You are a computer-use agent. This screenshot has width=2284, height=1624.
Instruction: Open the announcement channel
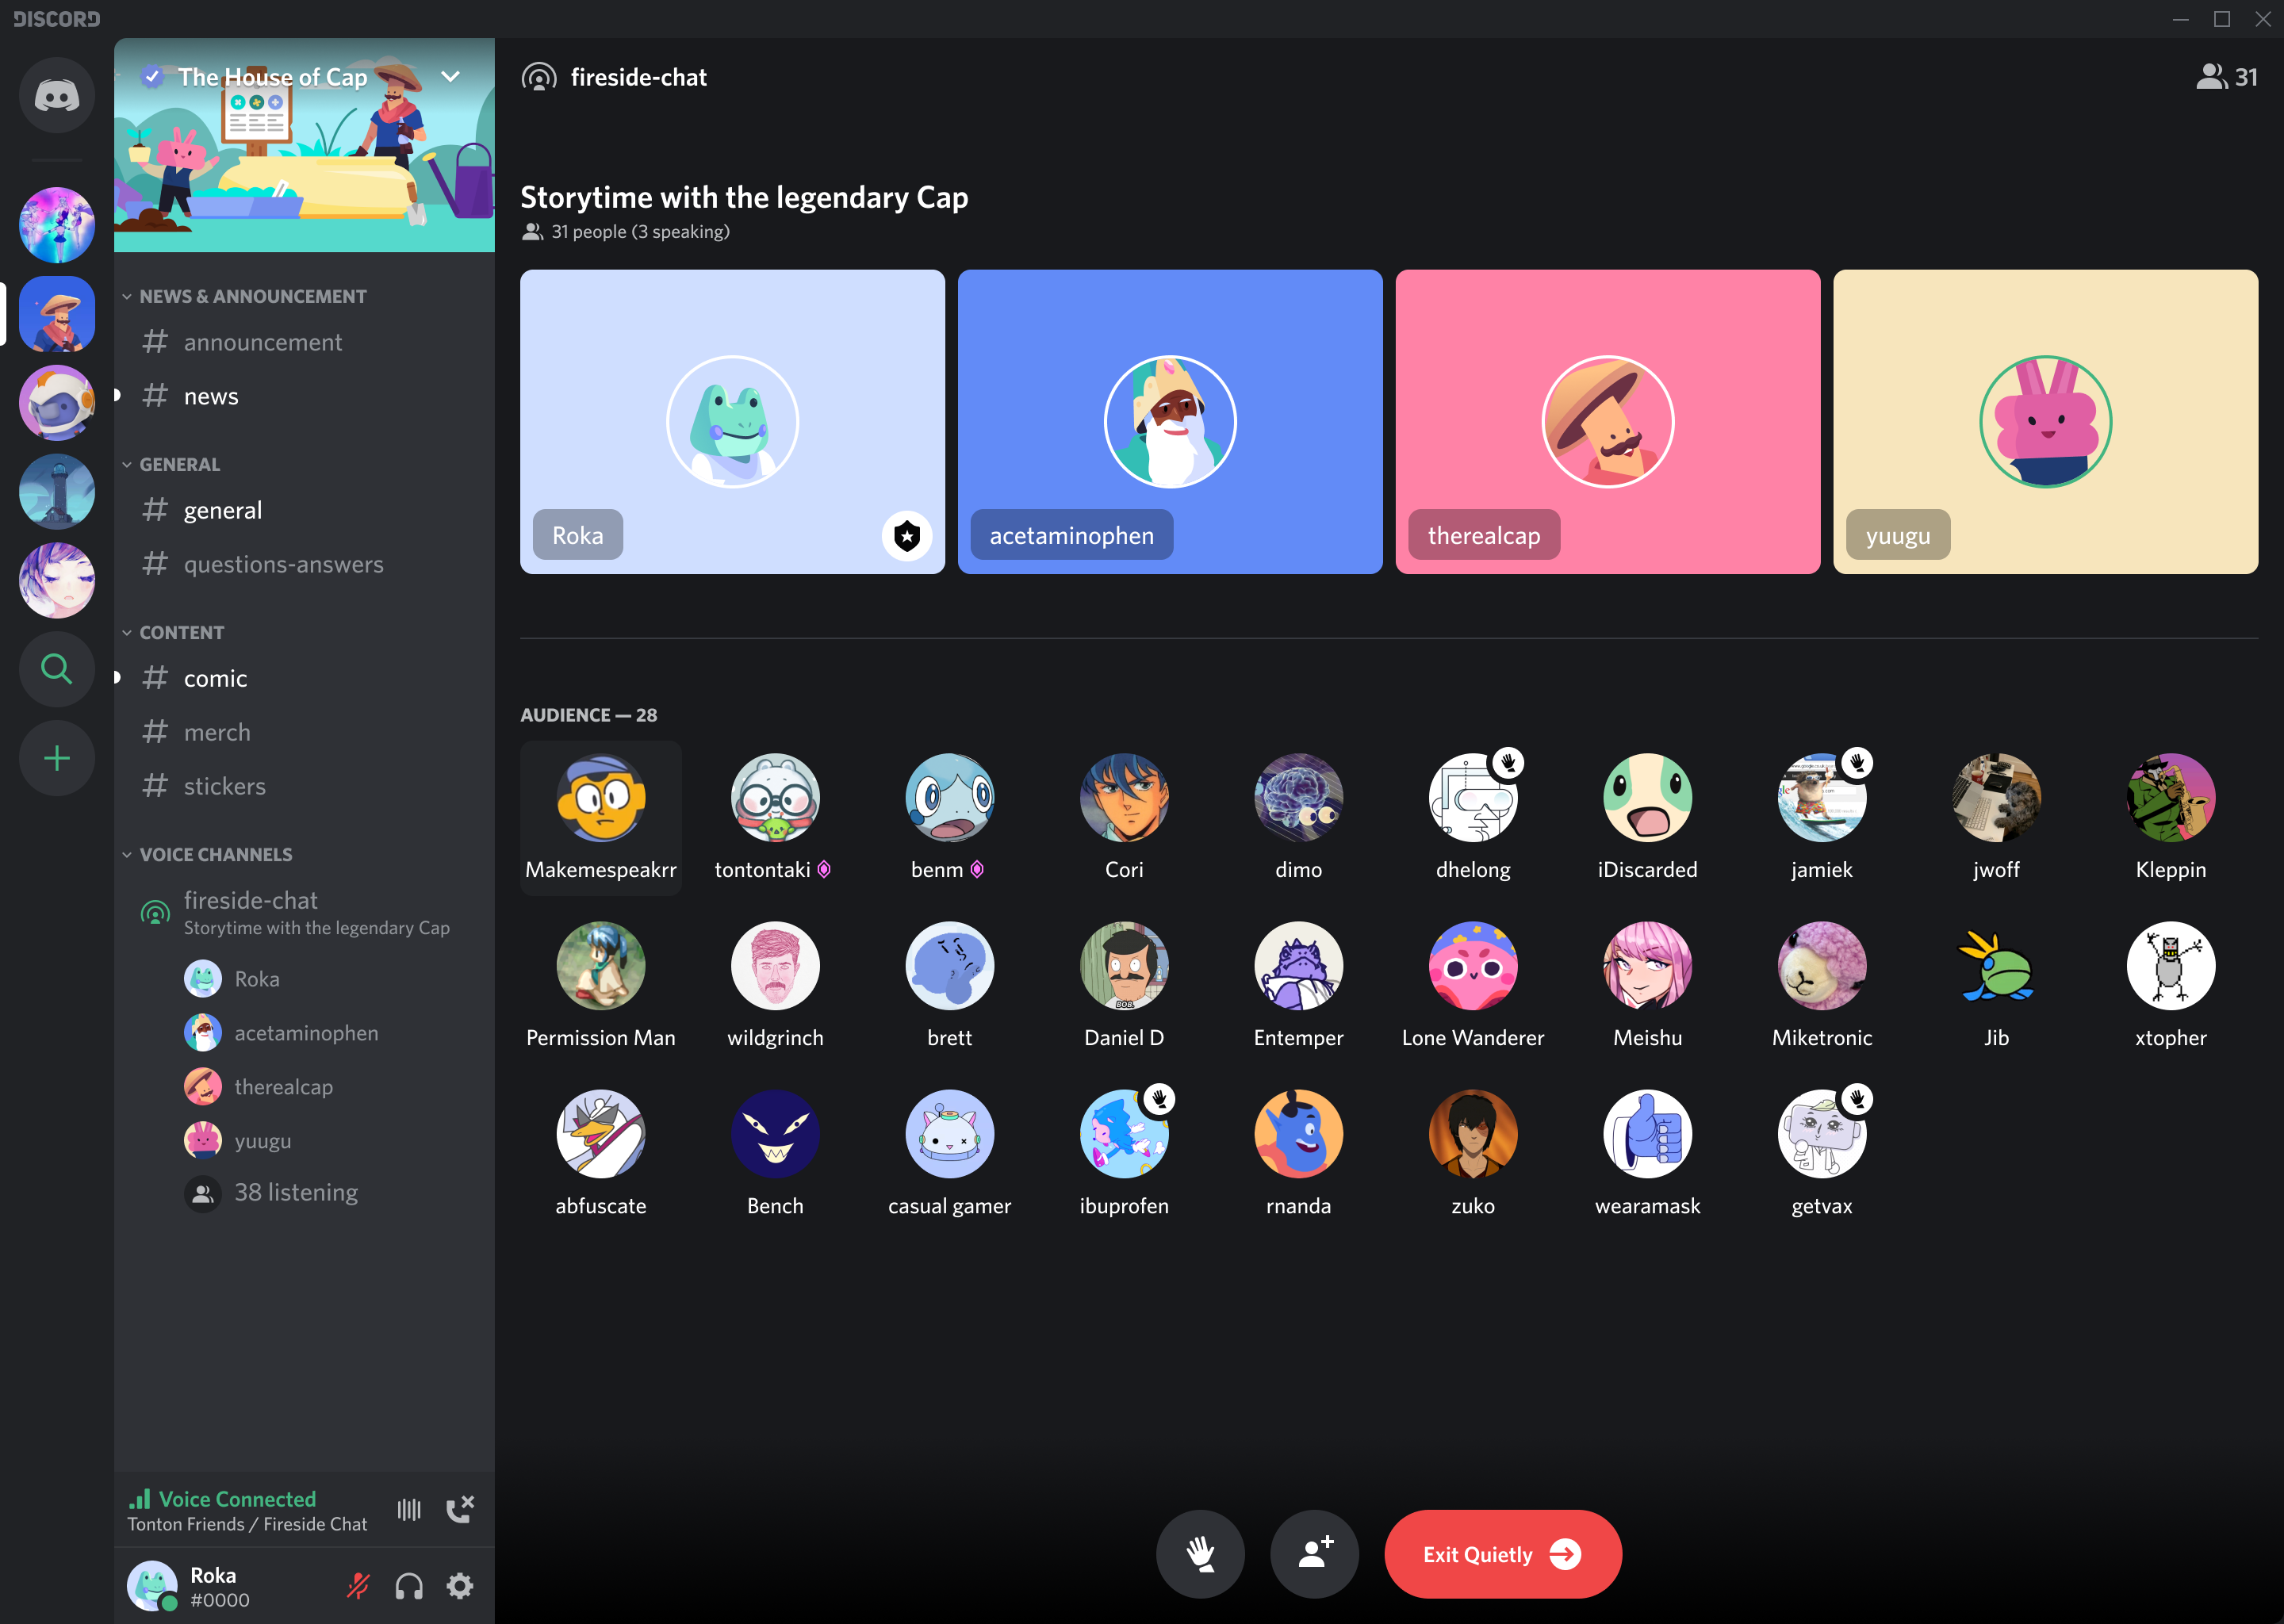coord(263,341)
